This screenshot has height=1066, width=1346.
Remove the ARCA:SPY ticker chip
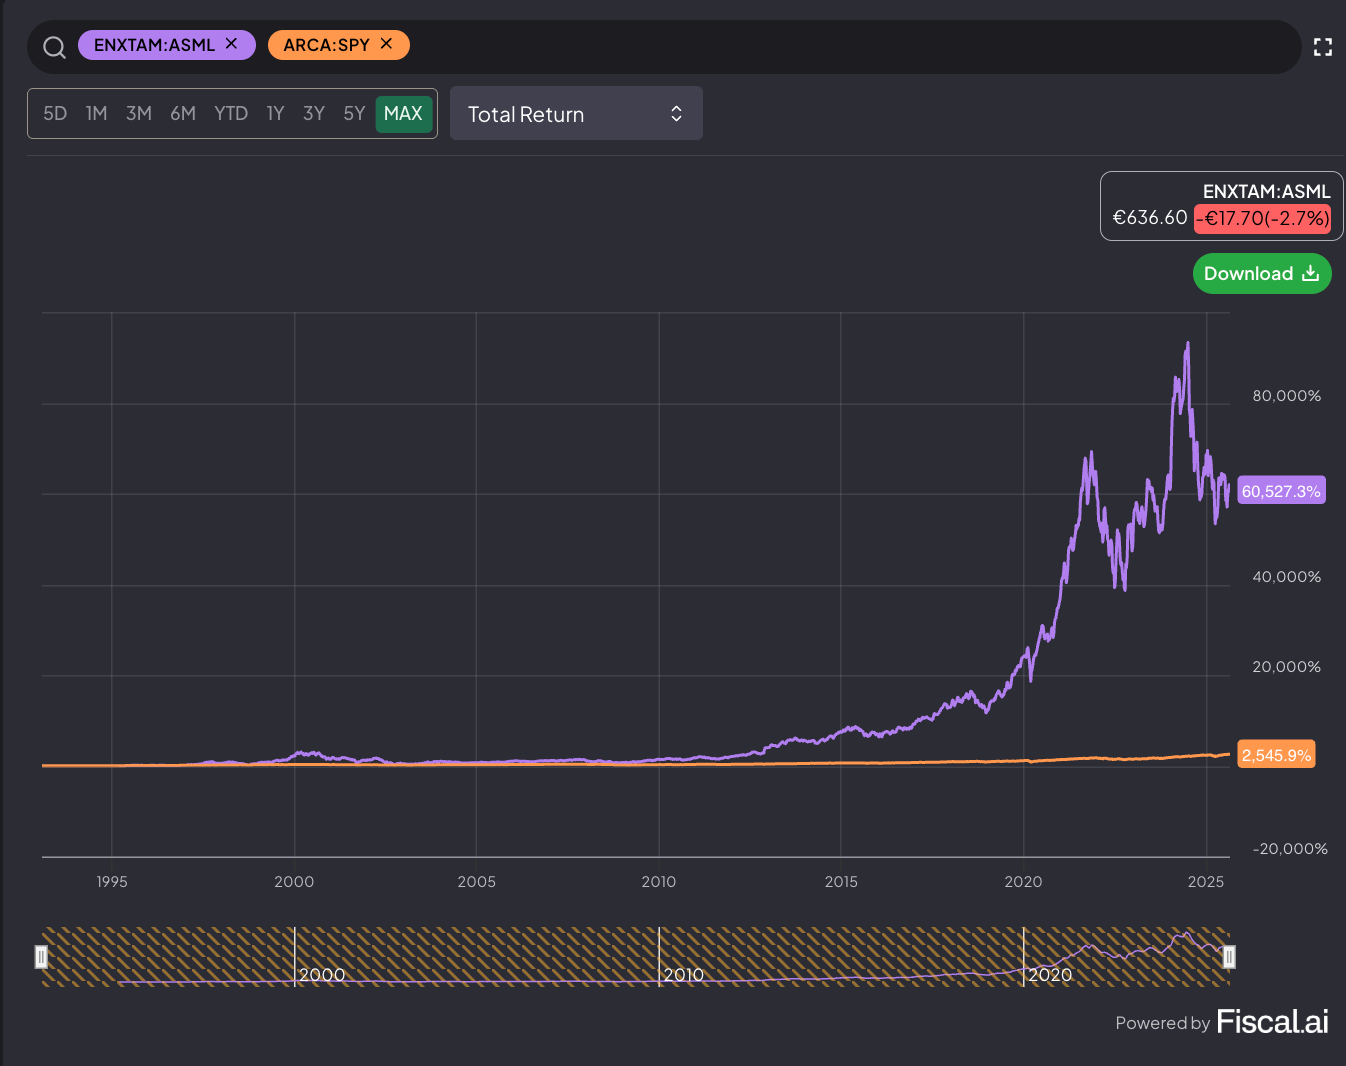[x=386, y=44]
